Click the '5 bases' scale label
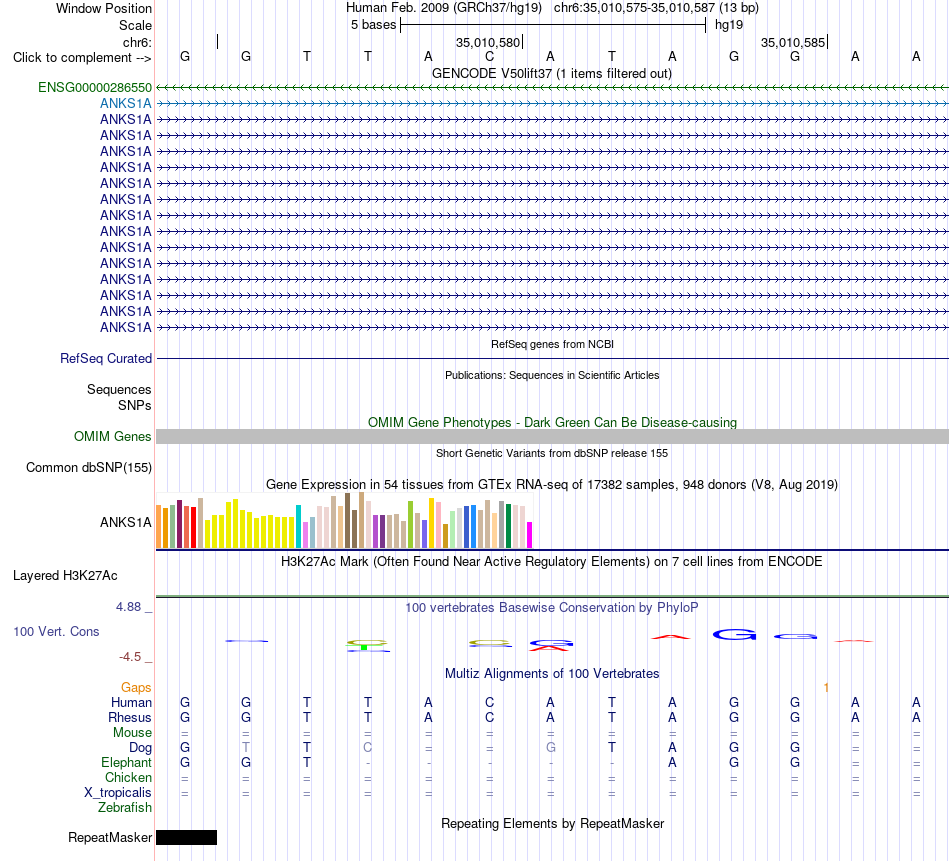Screen dimensions: 950x861 (x=373, y=25)
